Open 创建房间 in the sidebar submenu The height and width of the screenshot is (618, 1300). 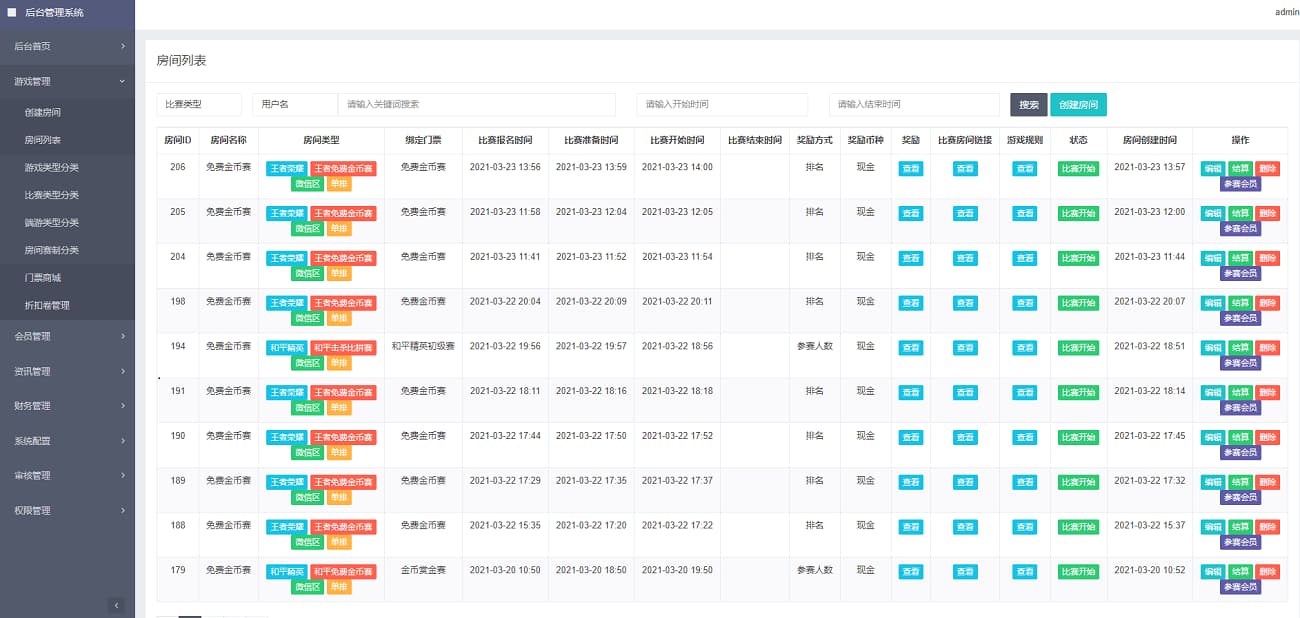coord(43,113)
